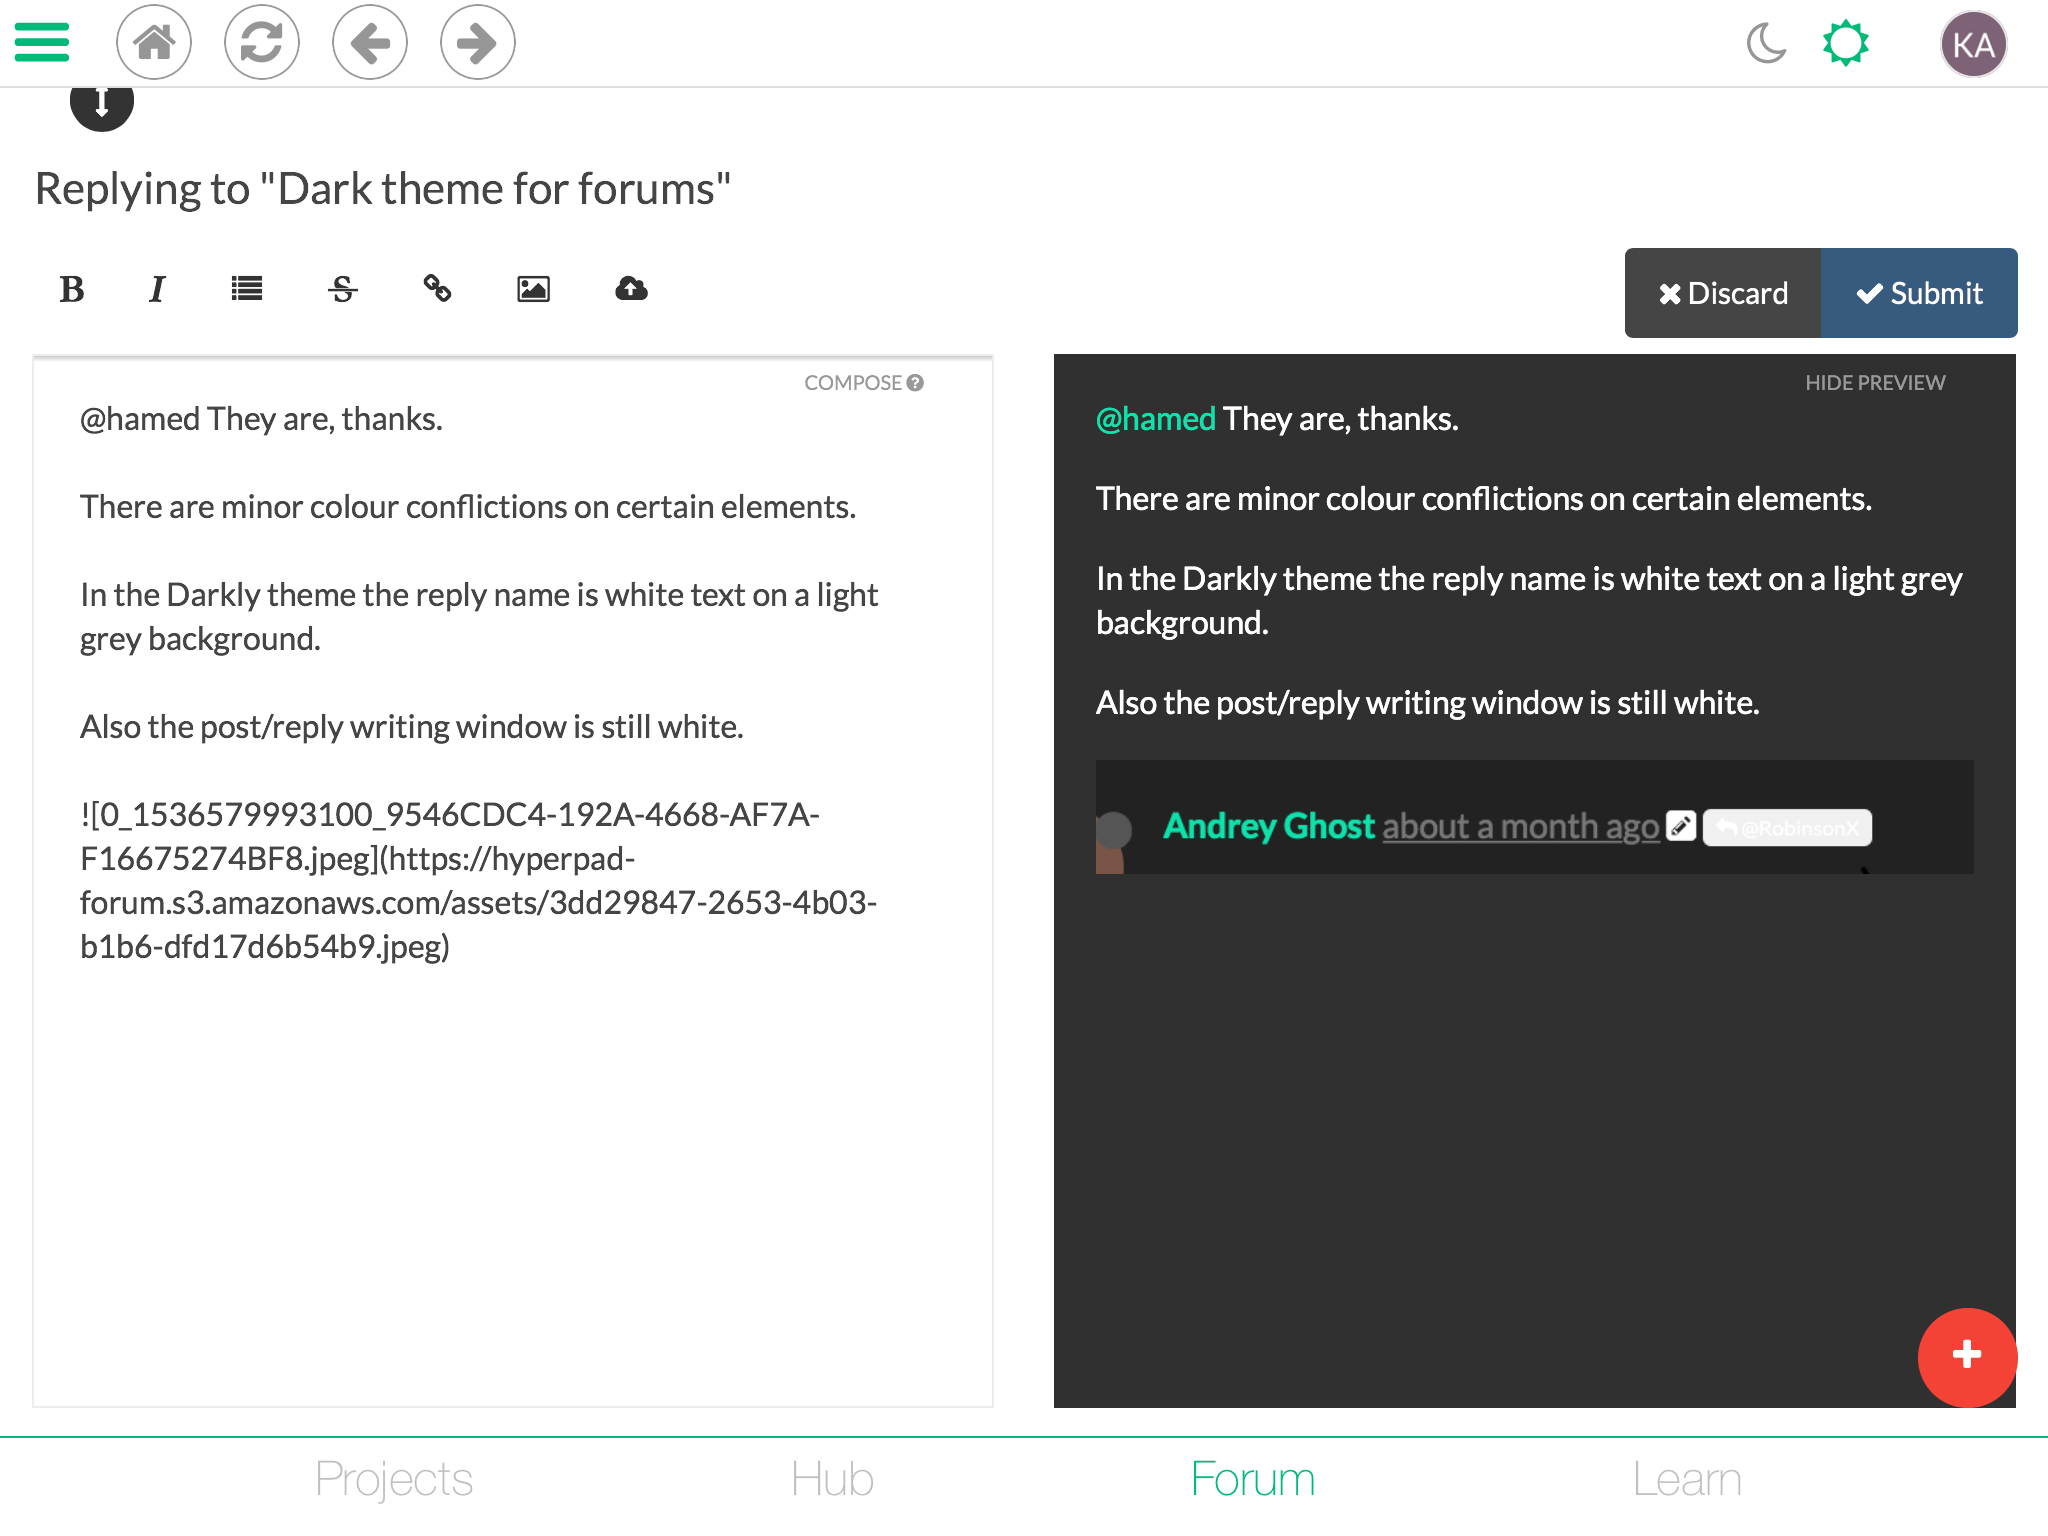Hide the preview pane

coord(1874,383)
